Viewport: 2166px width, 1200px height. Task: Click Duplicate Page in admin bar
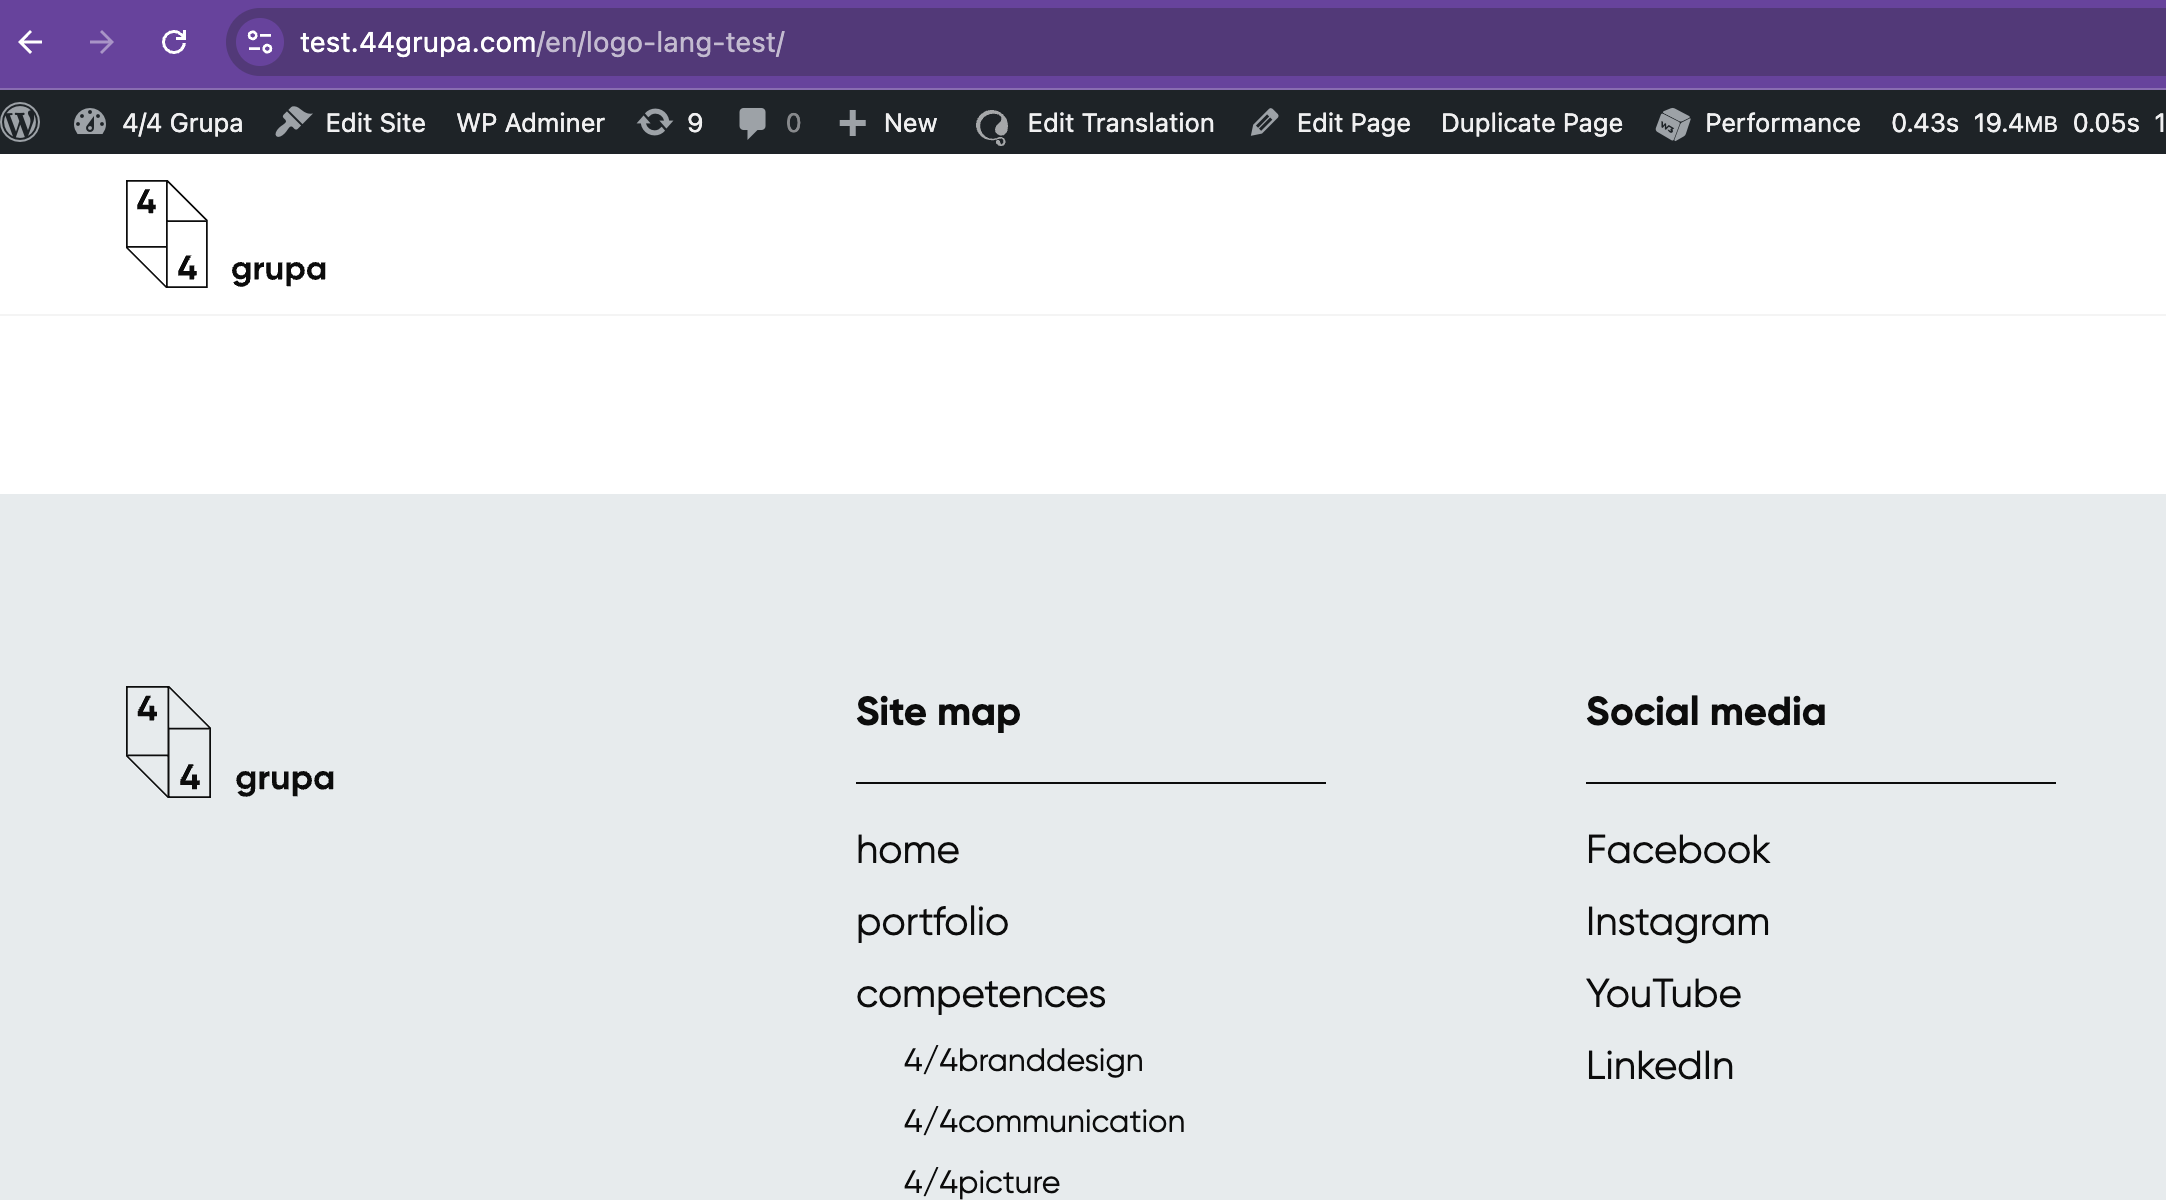pyautogui.click(x=1532, y=123)
